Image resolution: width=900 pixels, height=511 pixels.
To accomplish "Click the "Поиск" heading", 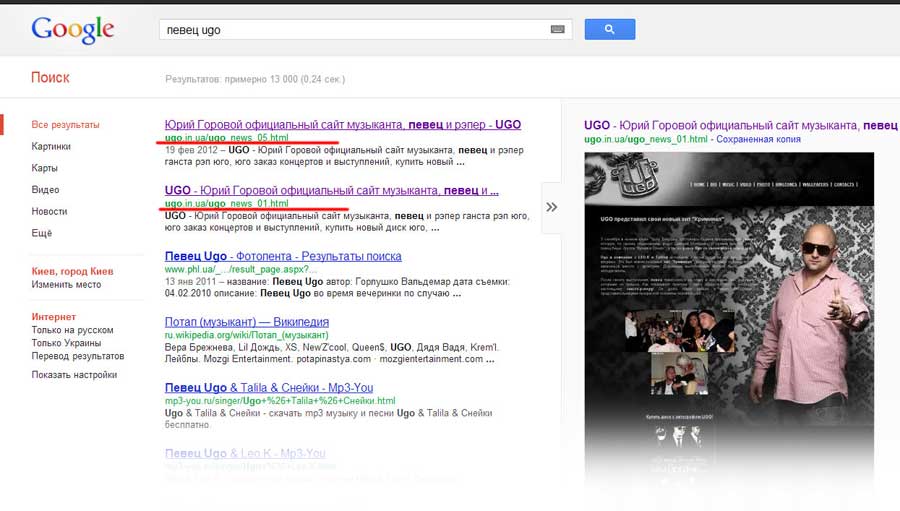I will 50,78.
